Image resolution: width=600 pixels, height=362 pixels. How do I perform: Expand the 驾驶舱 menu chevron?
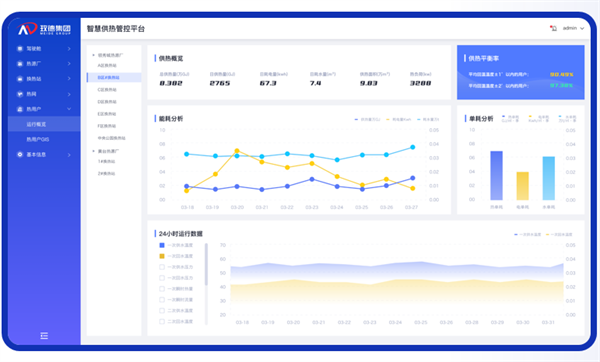pyautogui.click(x=69, y=49)
